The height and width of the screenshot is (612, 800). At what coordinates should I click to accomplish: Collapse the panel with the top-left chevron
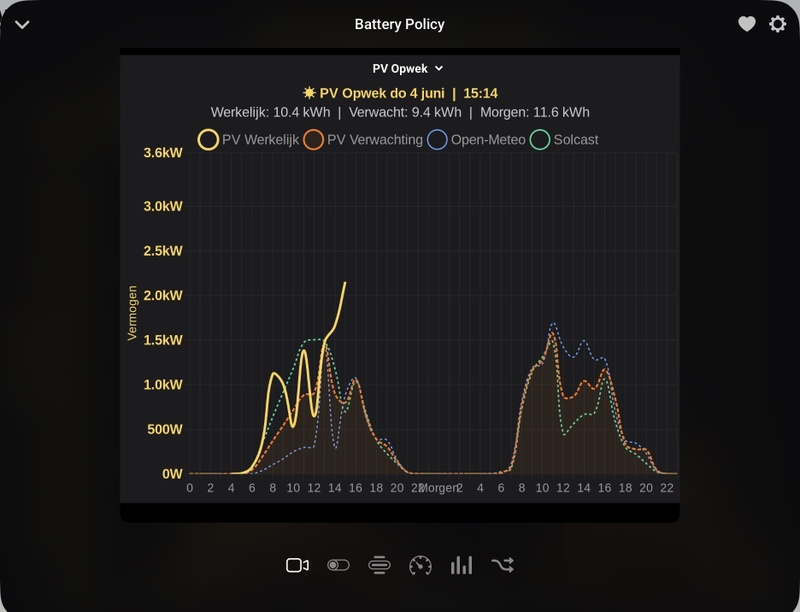[22, 24]
